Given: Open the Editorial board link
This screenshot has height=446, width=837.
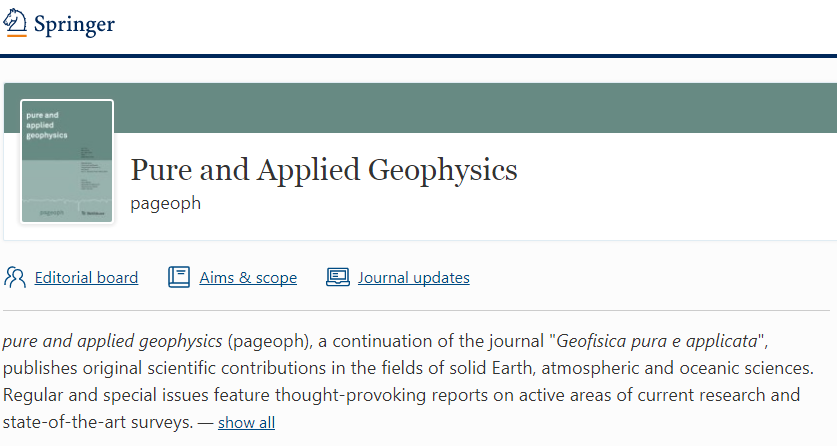Looking at the screenshot, I should 86,278.
